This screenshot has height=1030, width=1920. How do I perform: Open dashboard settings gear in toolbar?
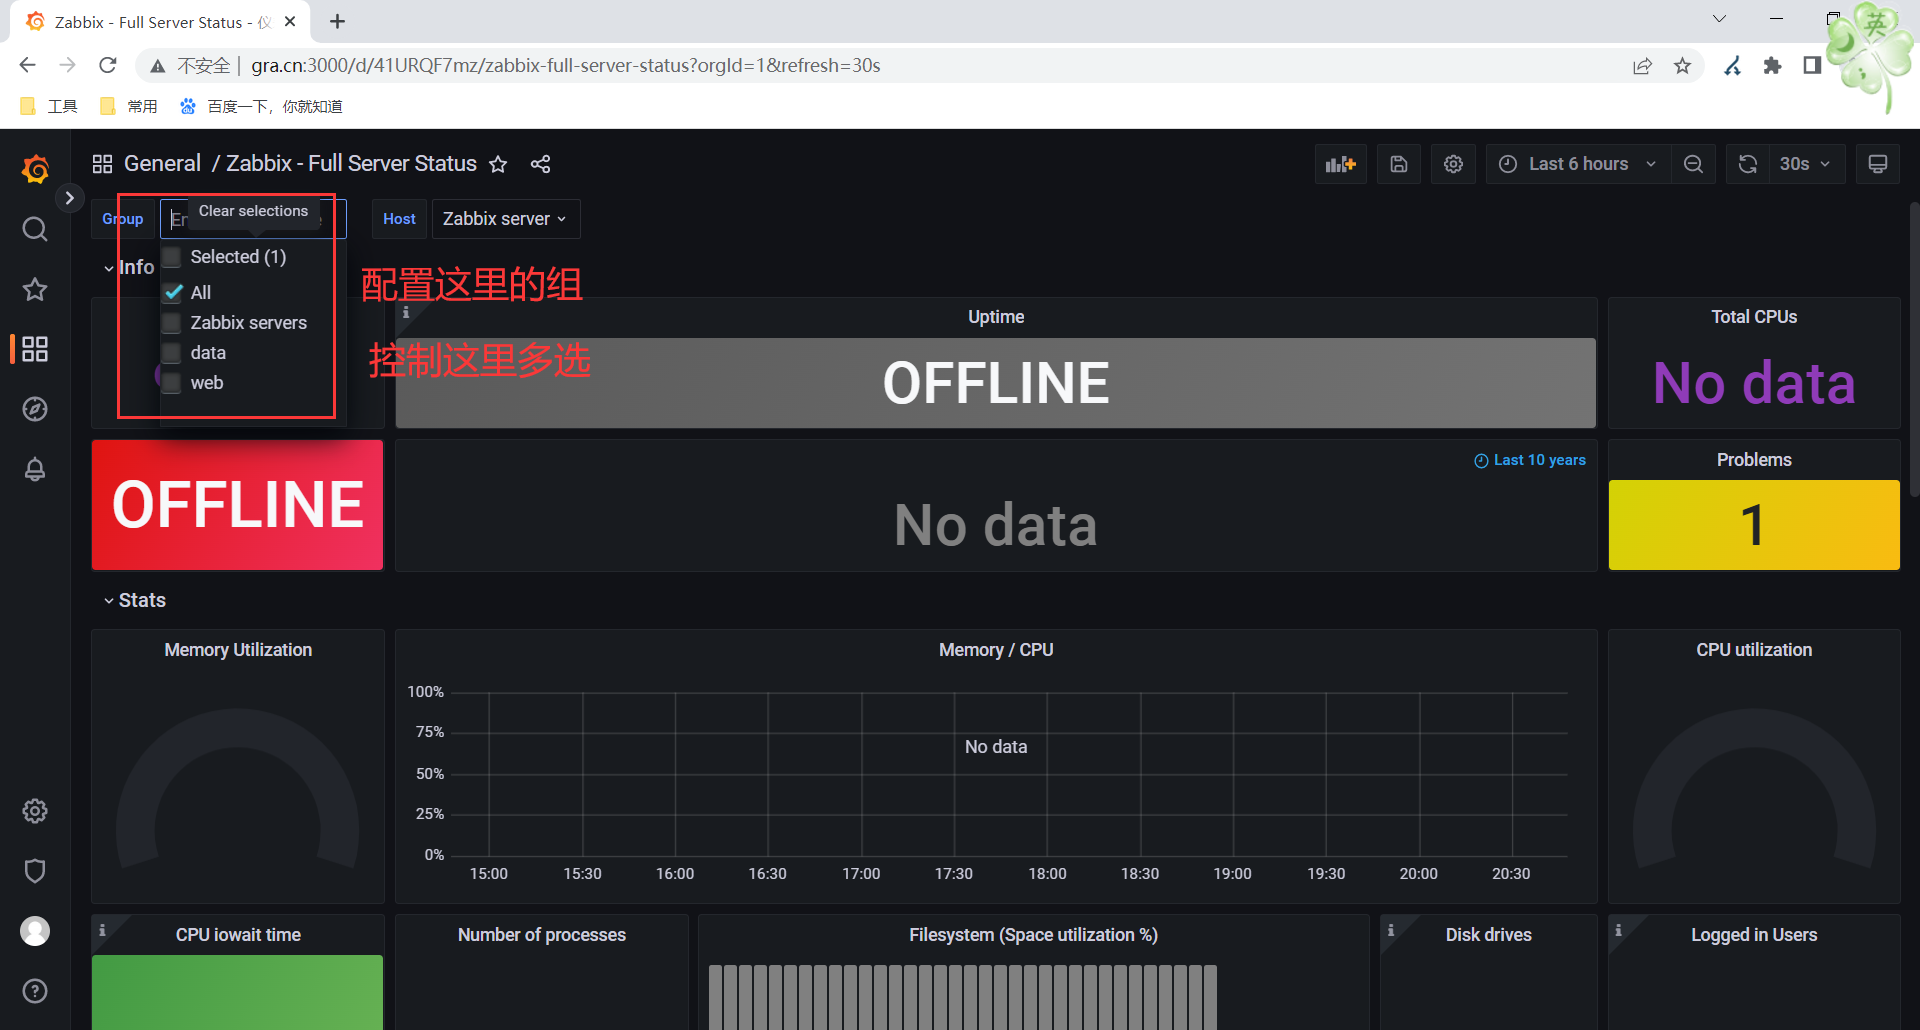(1453, 164)
